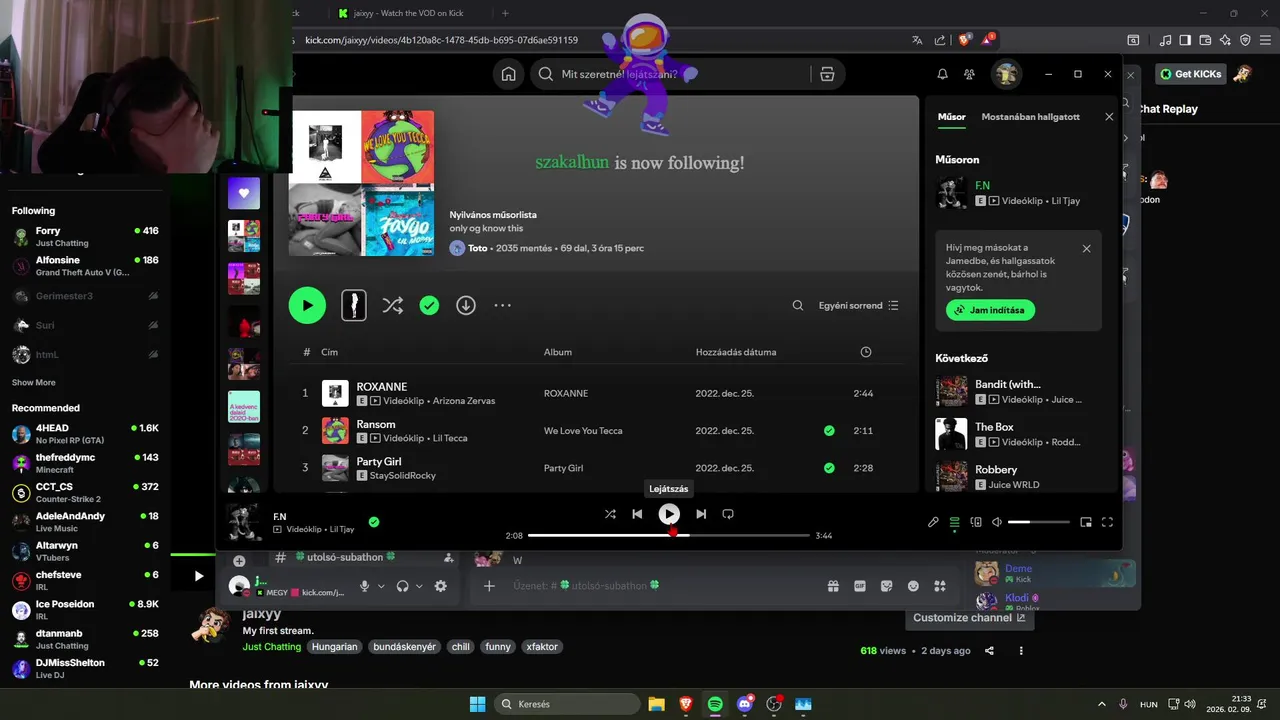The width and height of the screenshot is (1280, 720).
Task: Toggle saved check on Party Girl row
Action: coord(829,468)
